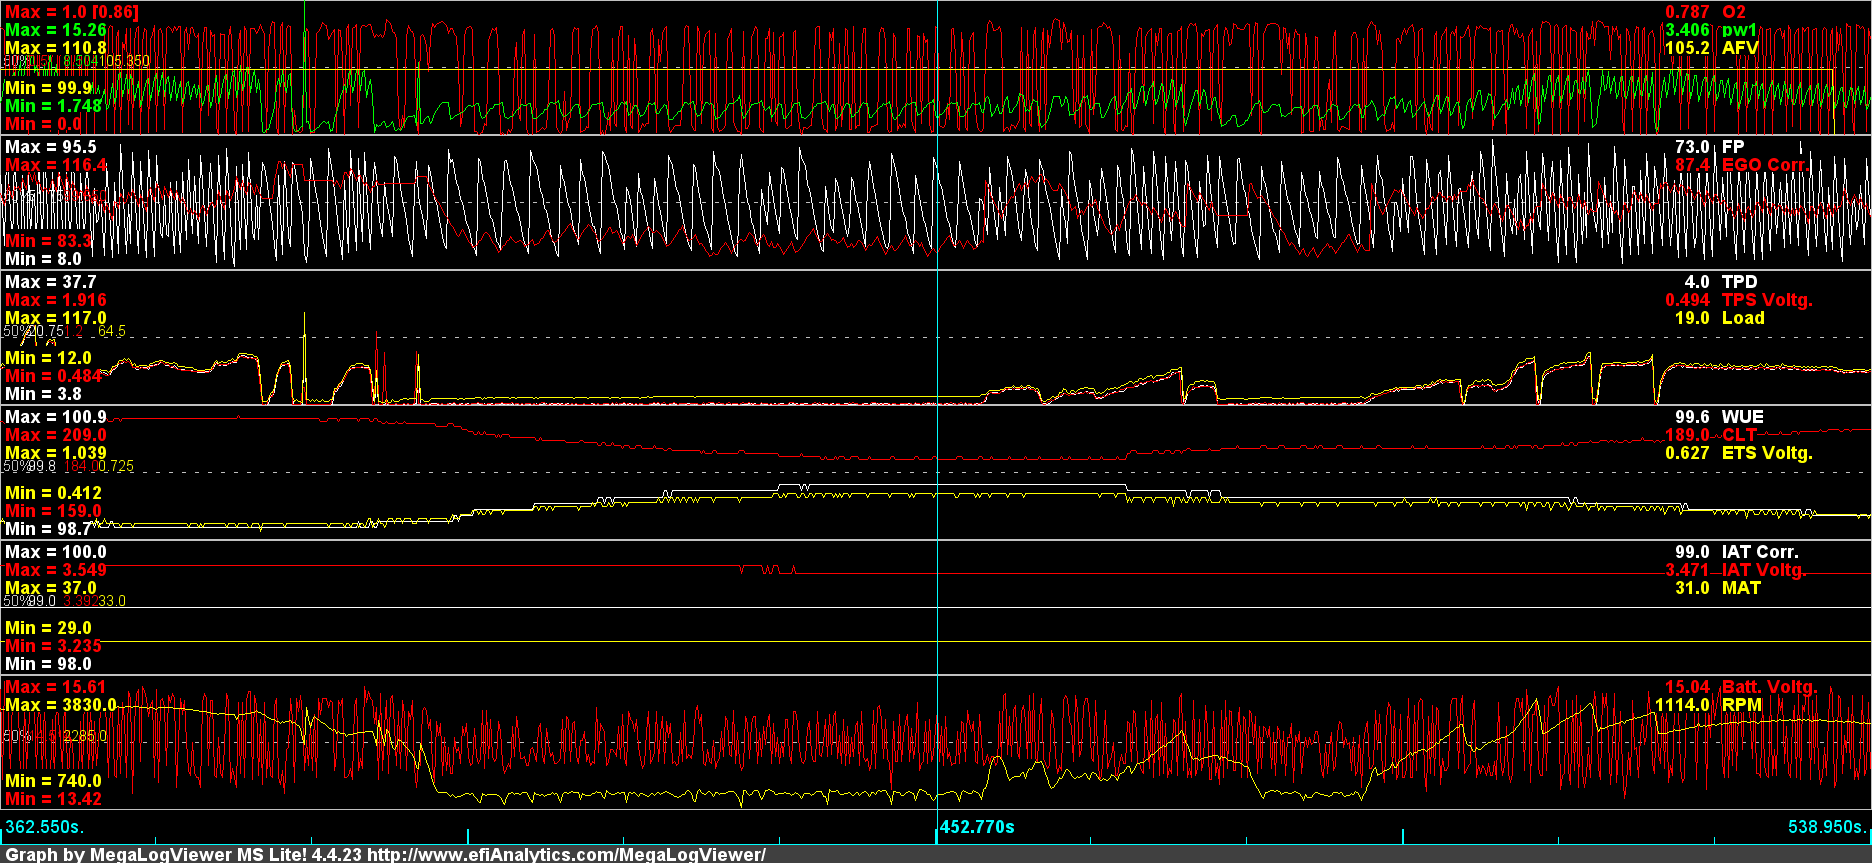The height and width of the screenshot is (863, 1872).
Task: Click the 'Max = 1.0 [0.86]' readout
Action: click(x=72, y=12)
